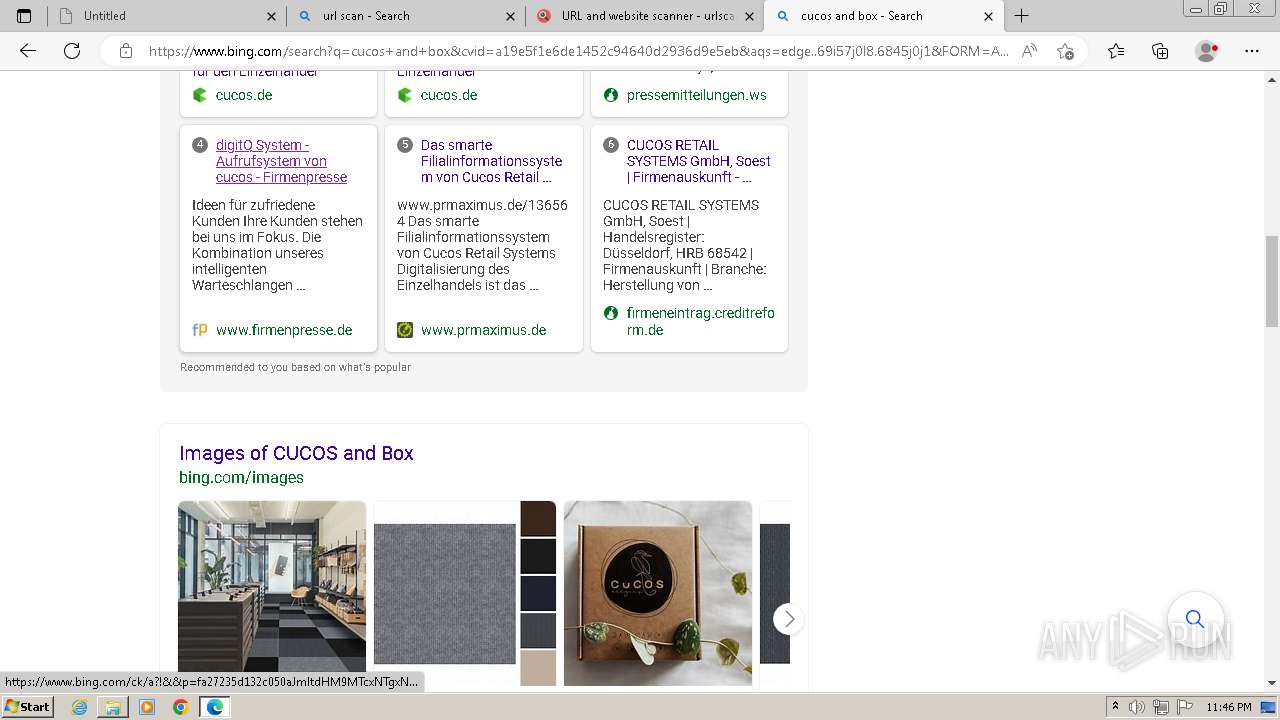Screen dimensions: 1280x720
Task: Select the black color swatch
Action: point(538,556)
